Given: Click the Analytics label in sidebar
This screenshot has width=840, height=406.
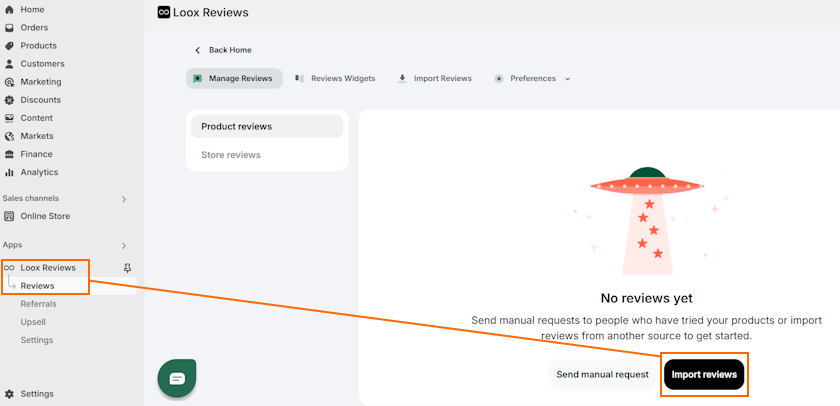Looking at the screenshot, I should 39,172.
